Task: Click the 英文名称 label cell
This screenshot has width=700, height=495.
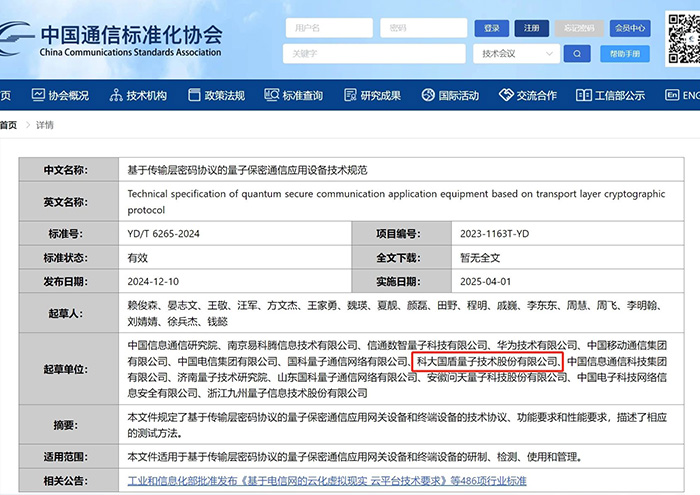Action: coord(69,201)
